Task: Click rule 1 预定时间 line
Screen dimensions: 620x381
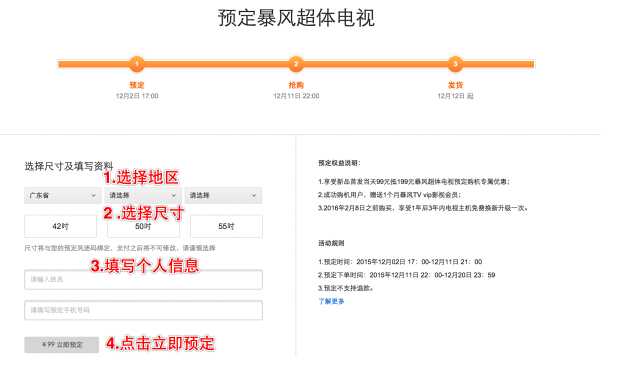Action: (400, 262)
